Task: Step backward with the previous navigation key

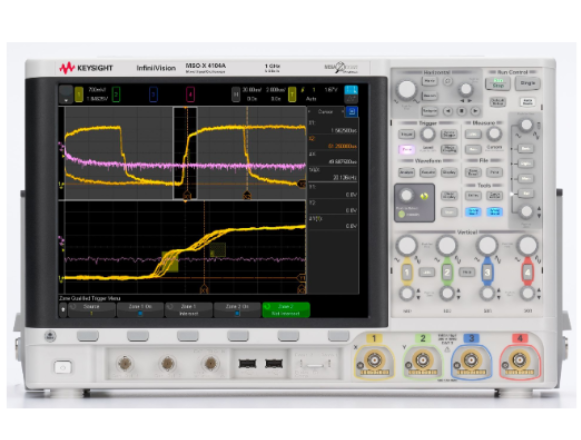Action: [448, 110]
